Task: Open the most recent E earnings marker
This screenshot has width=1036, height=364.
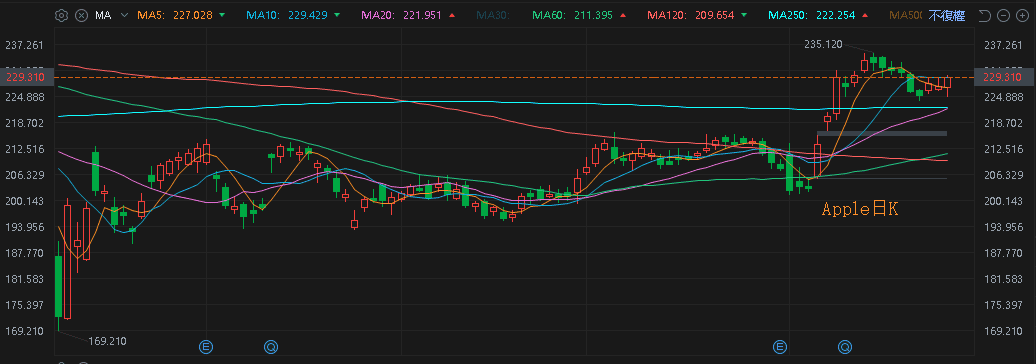Action: (x=780, y=346)
